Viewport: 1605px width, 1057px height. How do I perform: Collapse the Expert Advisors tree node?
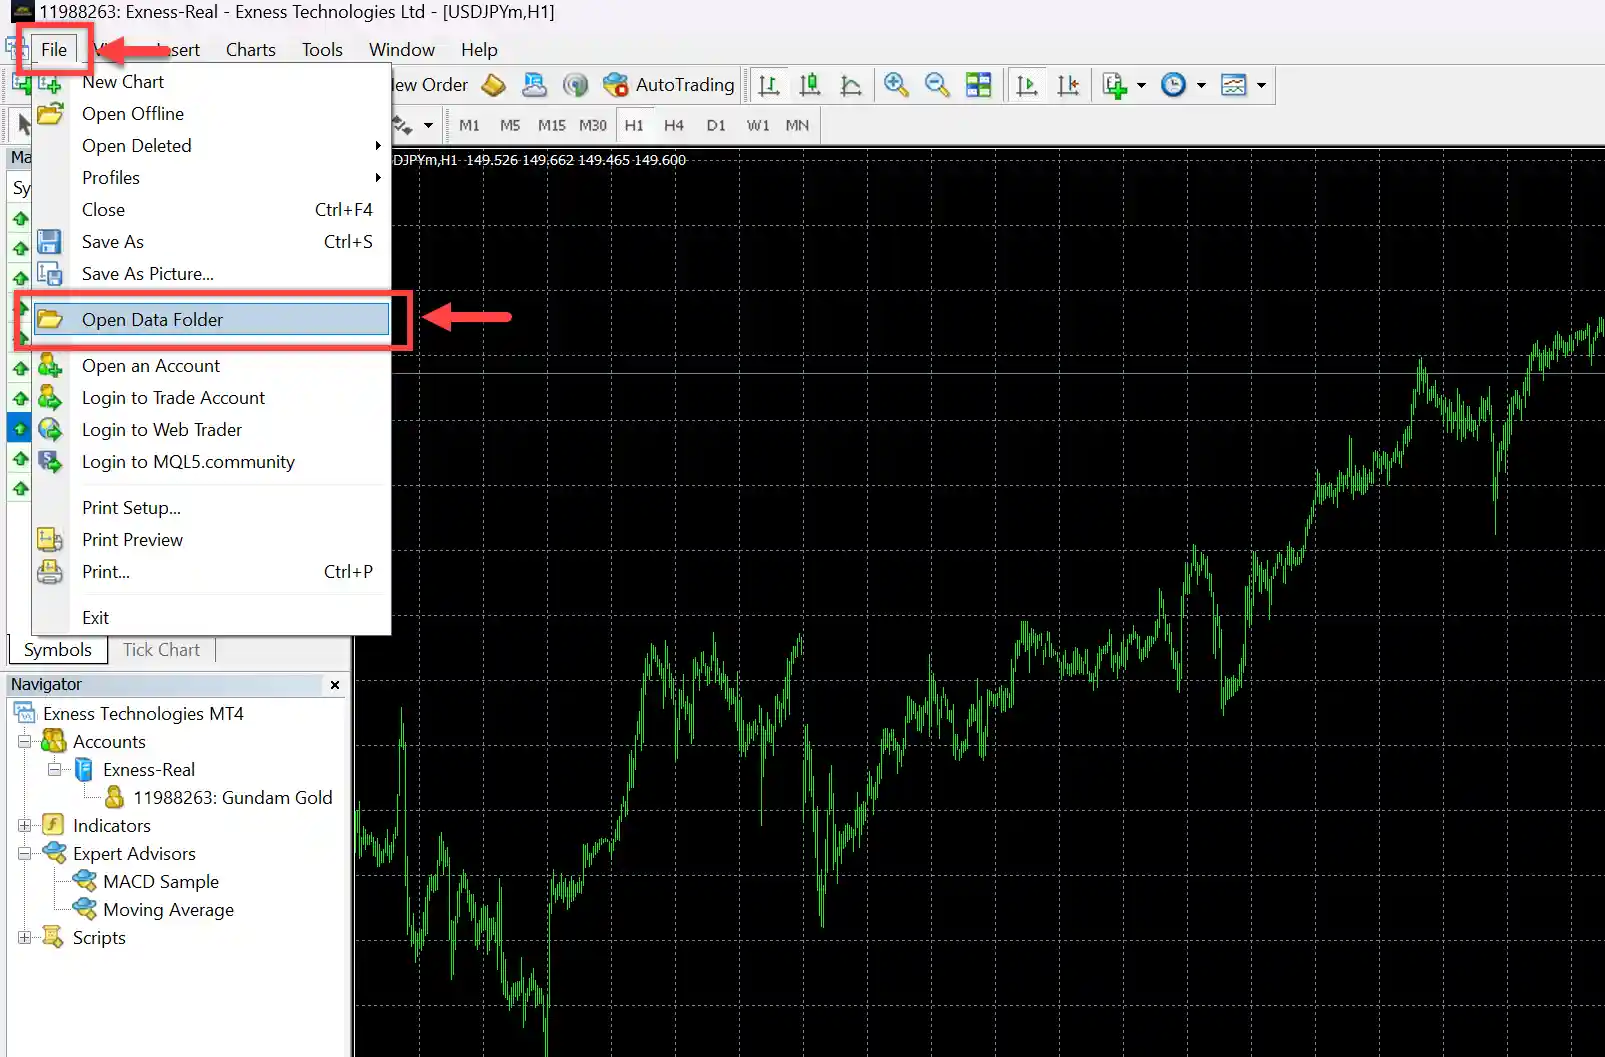25,854
